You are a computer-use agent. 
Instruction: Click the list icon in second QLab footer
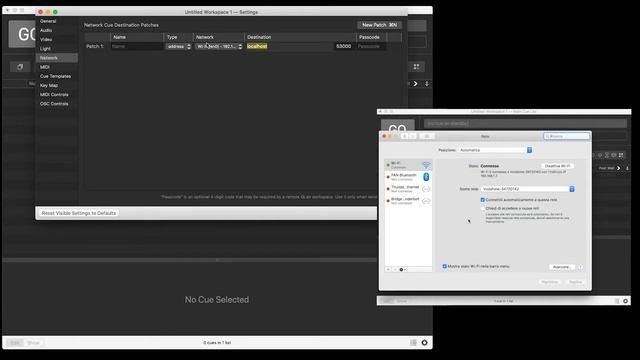pos(617,301)
